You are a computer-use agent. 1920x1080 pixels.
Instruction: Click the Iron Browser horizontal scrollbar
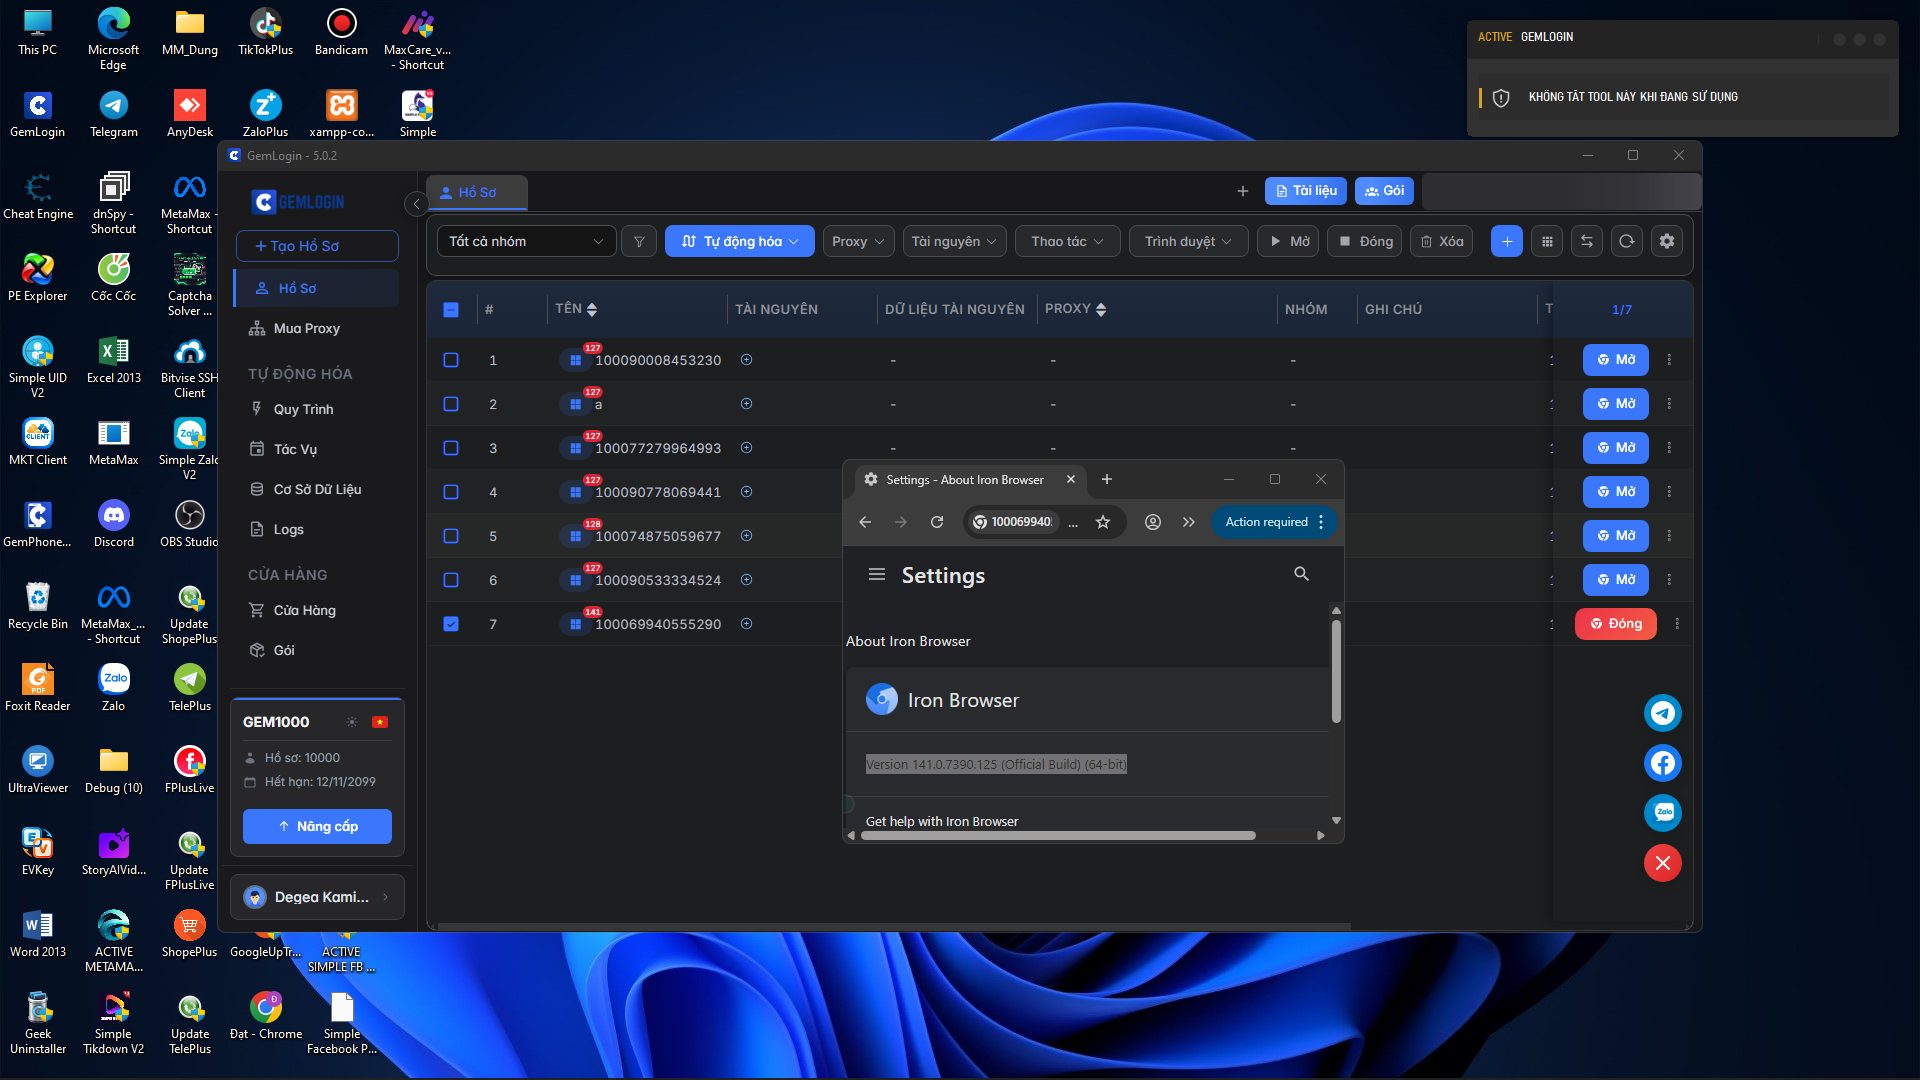click(1058, 835)
